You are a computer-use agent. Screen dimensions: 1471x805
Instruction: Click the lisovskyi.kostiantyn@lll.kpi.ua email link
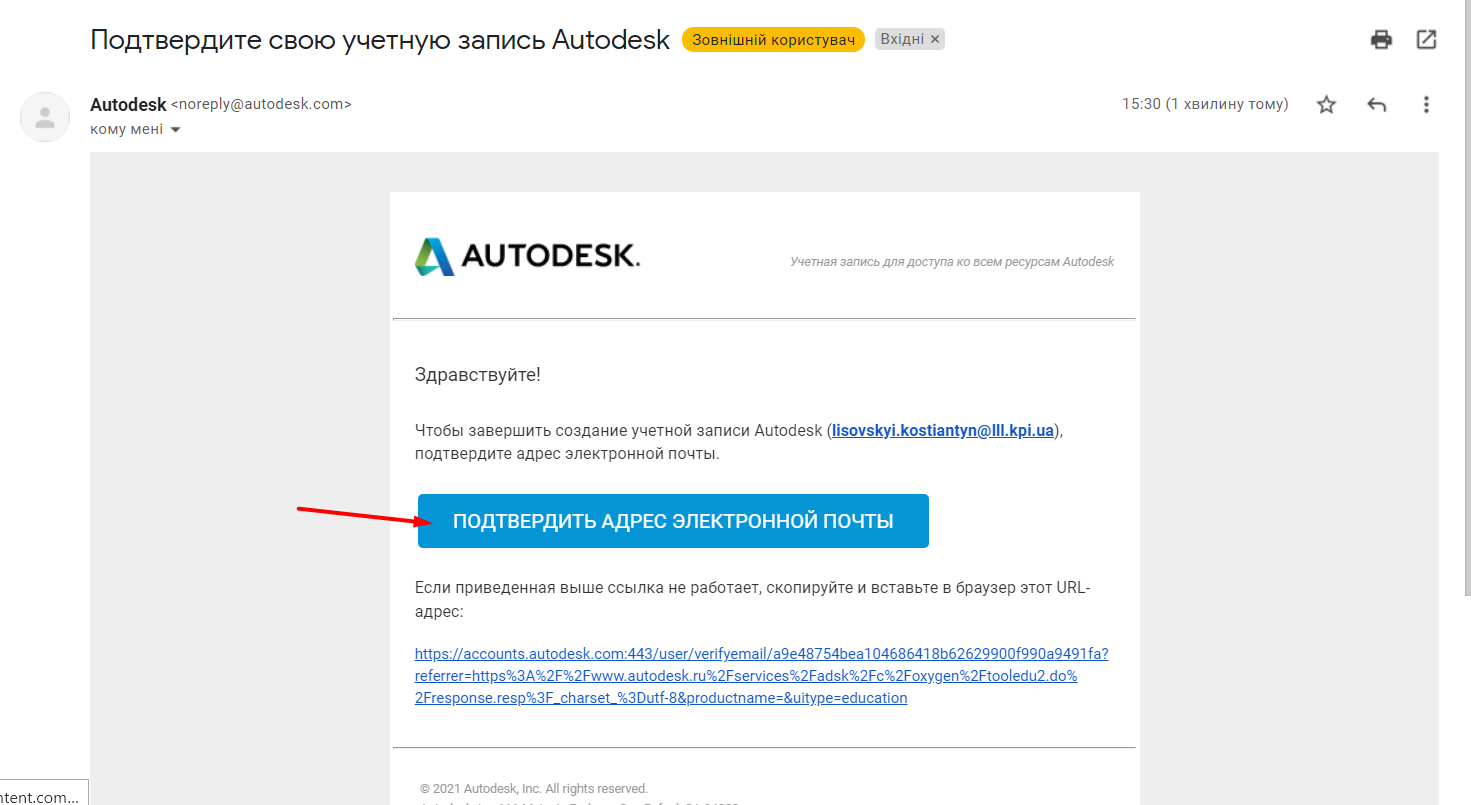(943, 431)
